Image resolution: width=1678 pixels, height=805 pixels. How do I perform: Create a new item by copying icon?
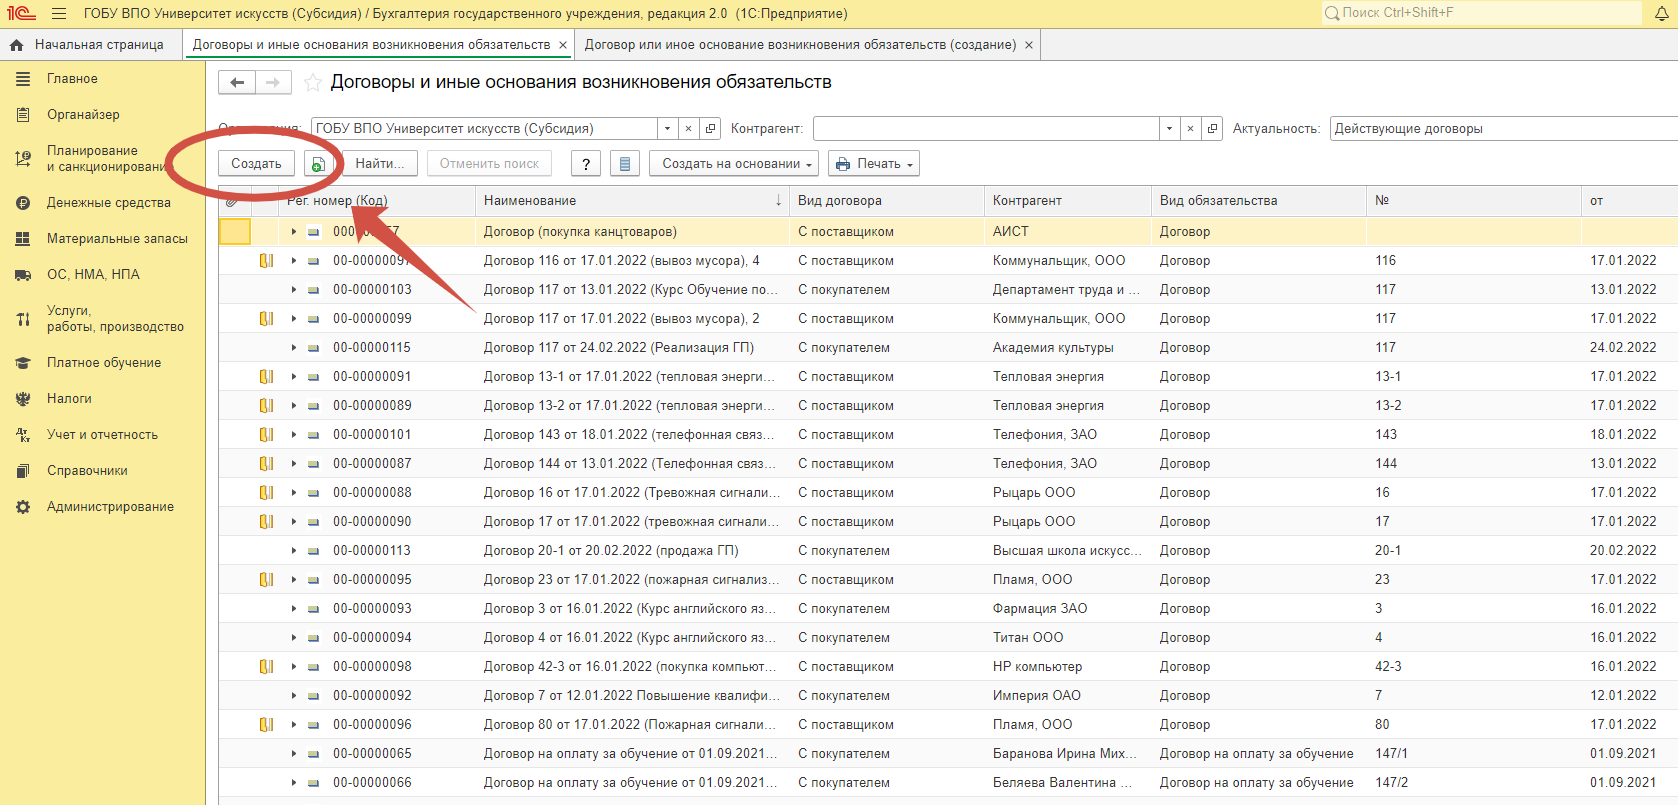coord(318,164)
